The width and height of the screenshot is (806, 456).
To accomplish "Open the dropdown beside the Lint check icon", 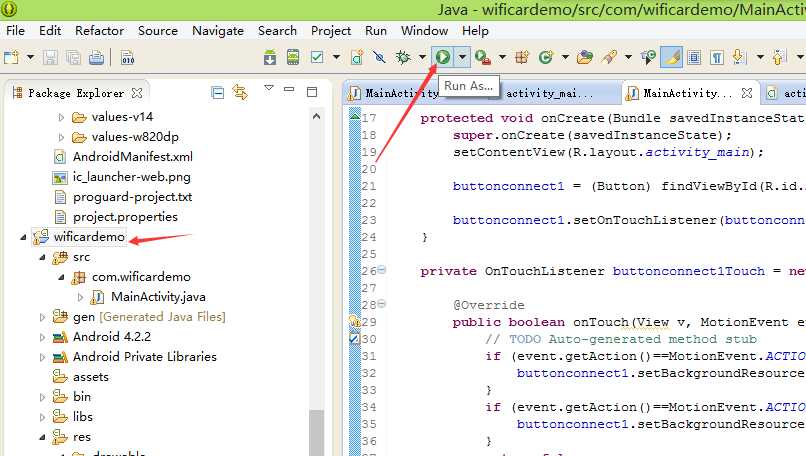I will point(336,57).
